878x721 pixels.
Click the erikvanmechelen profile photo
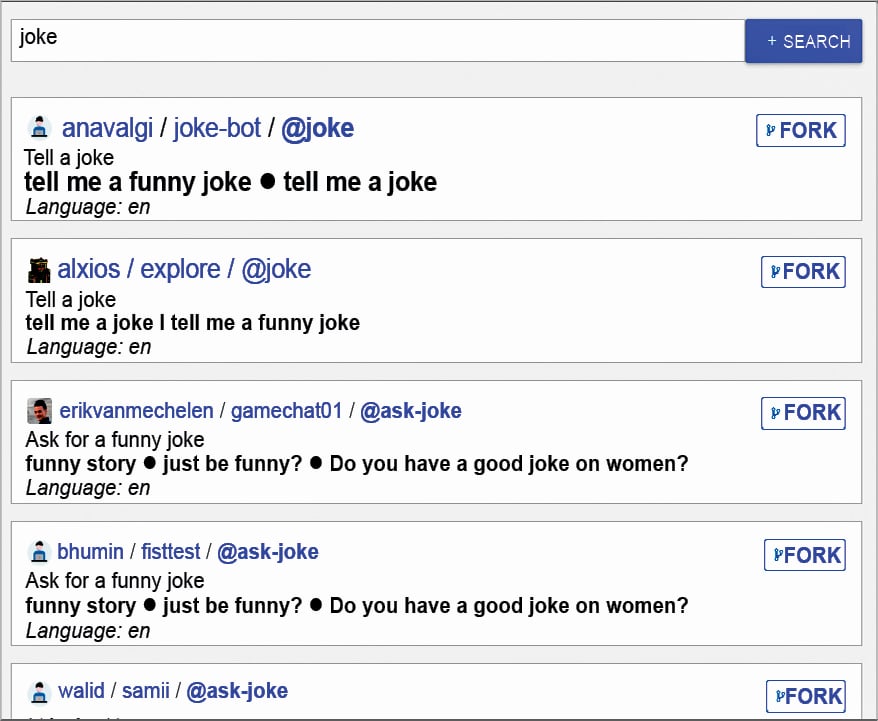point(39,411)
